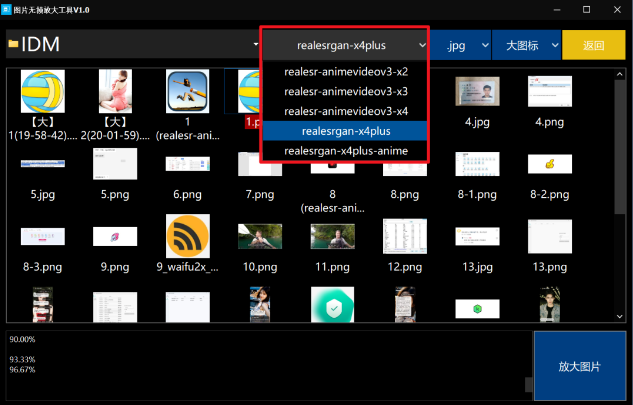Select the 9.png thumbnail
The image size is (633, 405).
click(115, 236)
